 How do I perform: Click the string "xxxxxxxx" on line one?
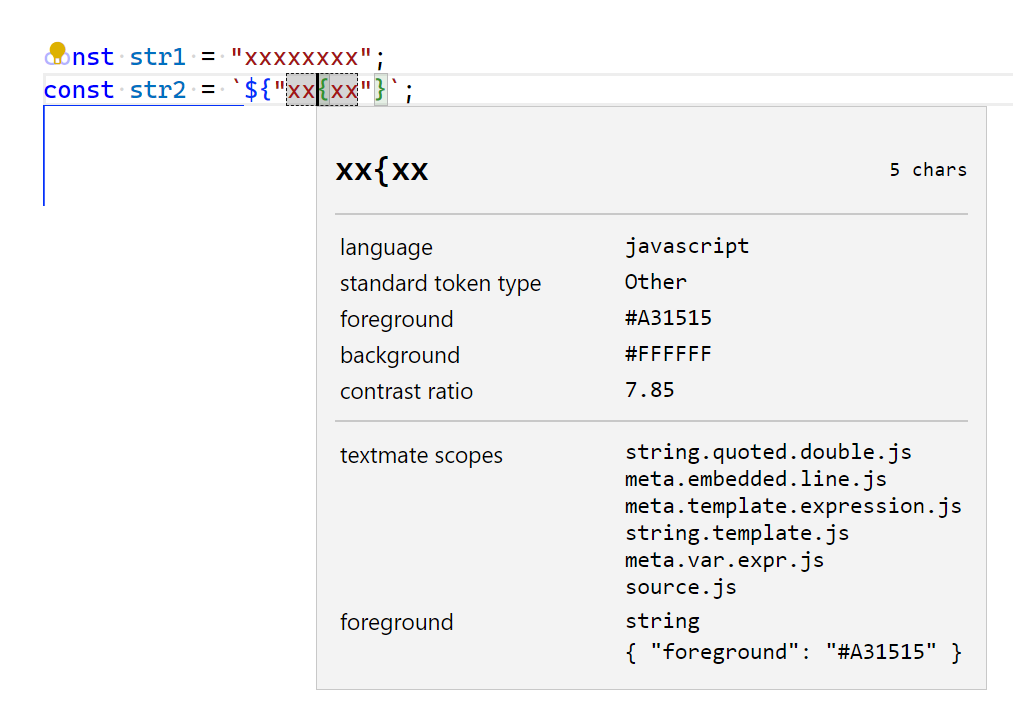coord(301,57)
